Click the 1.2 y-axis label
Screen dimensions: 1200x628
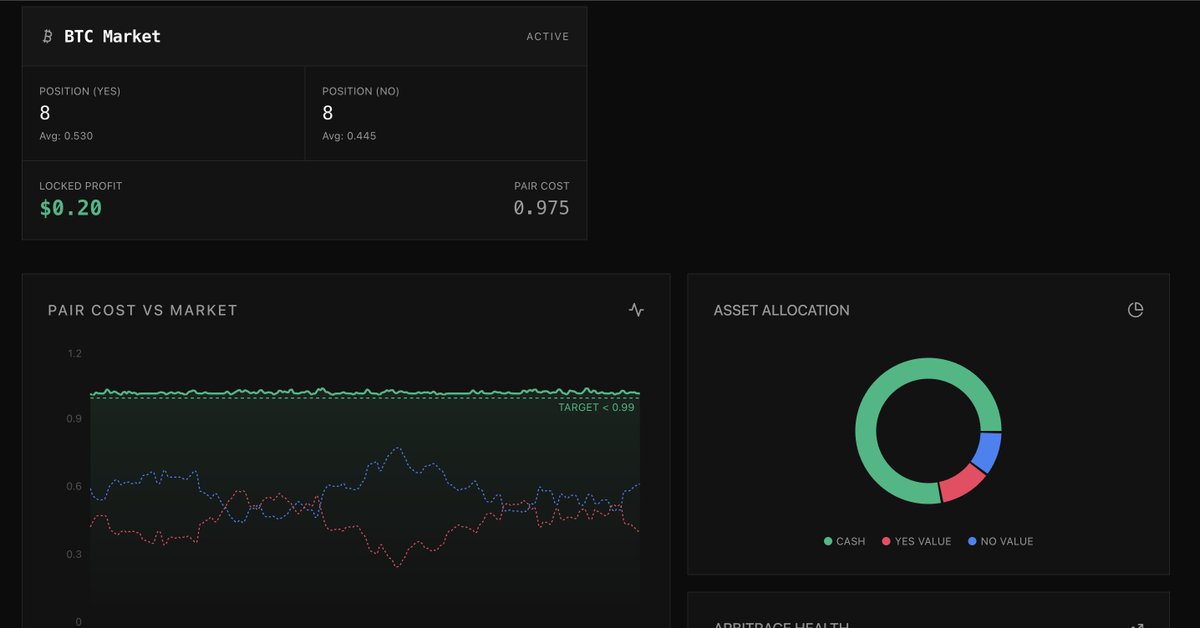(74, 354)
